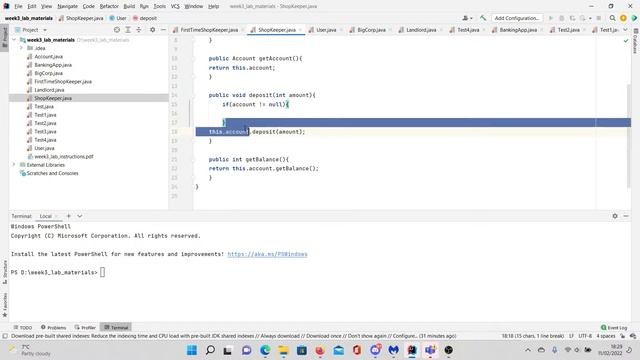Open Microsoft Teams from taskbar
640x360 pixels.
(x=430, y=350)
